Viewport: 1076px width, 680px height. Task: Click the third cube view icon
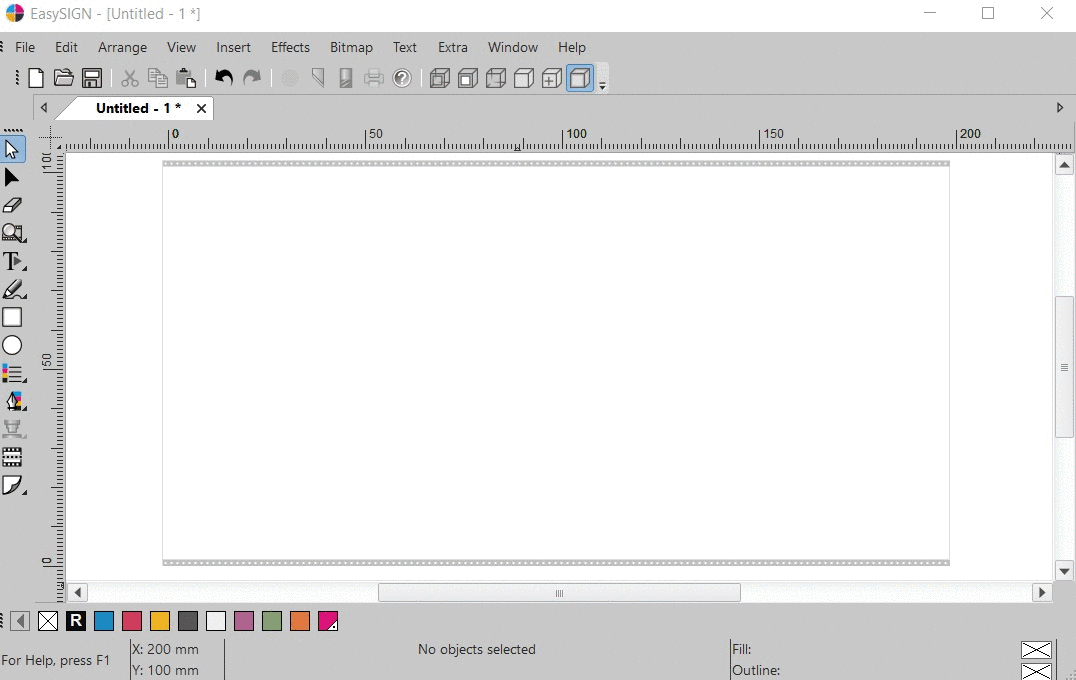(495, 78)
